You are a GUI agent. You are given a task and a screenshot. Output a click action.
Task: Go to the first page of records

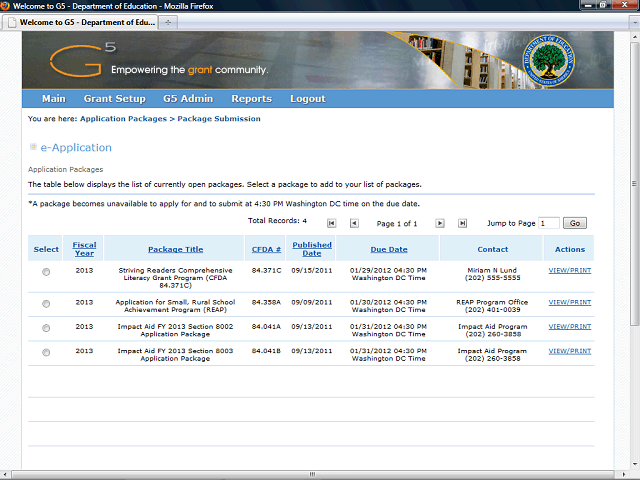(332, 223)
